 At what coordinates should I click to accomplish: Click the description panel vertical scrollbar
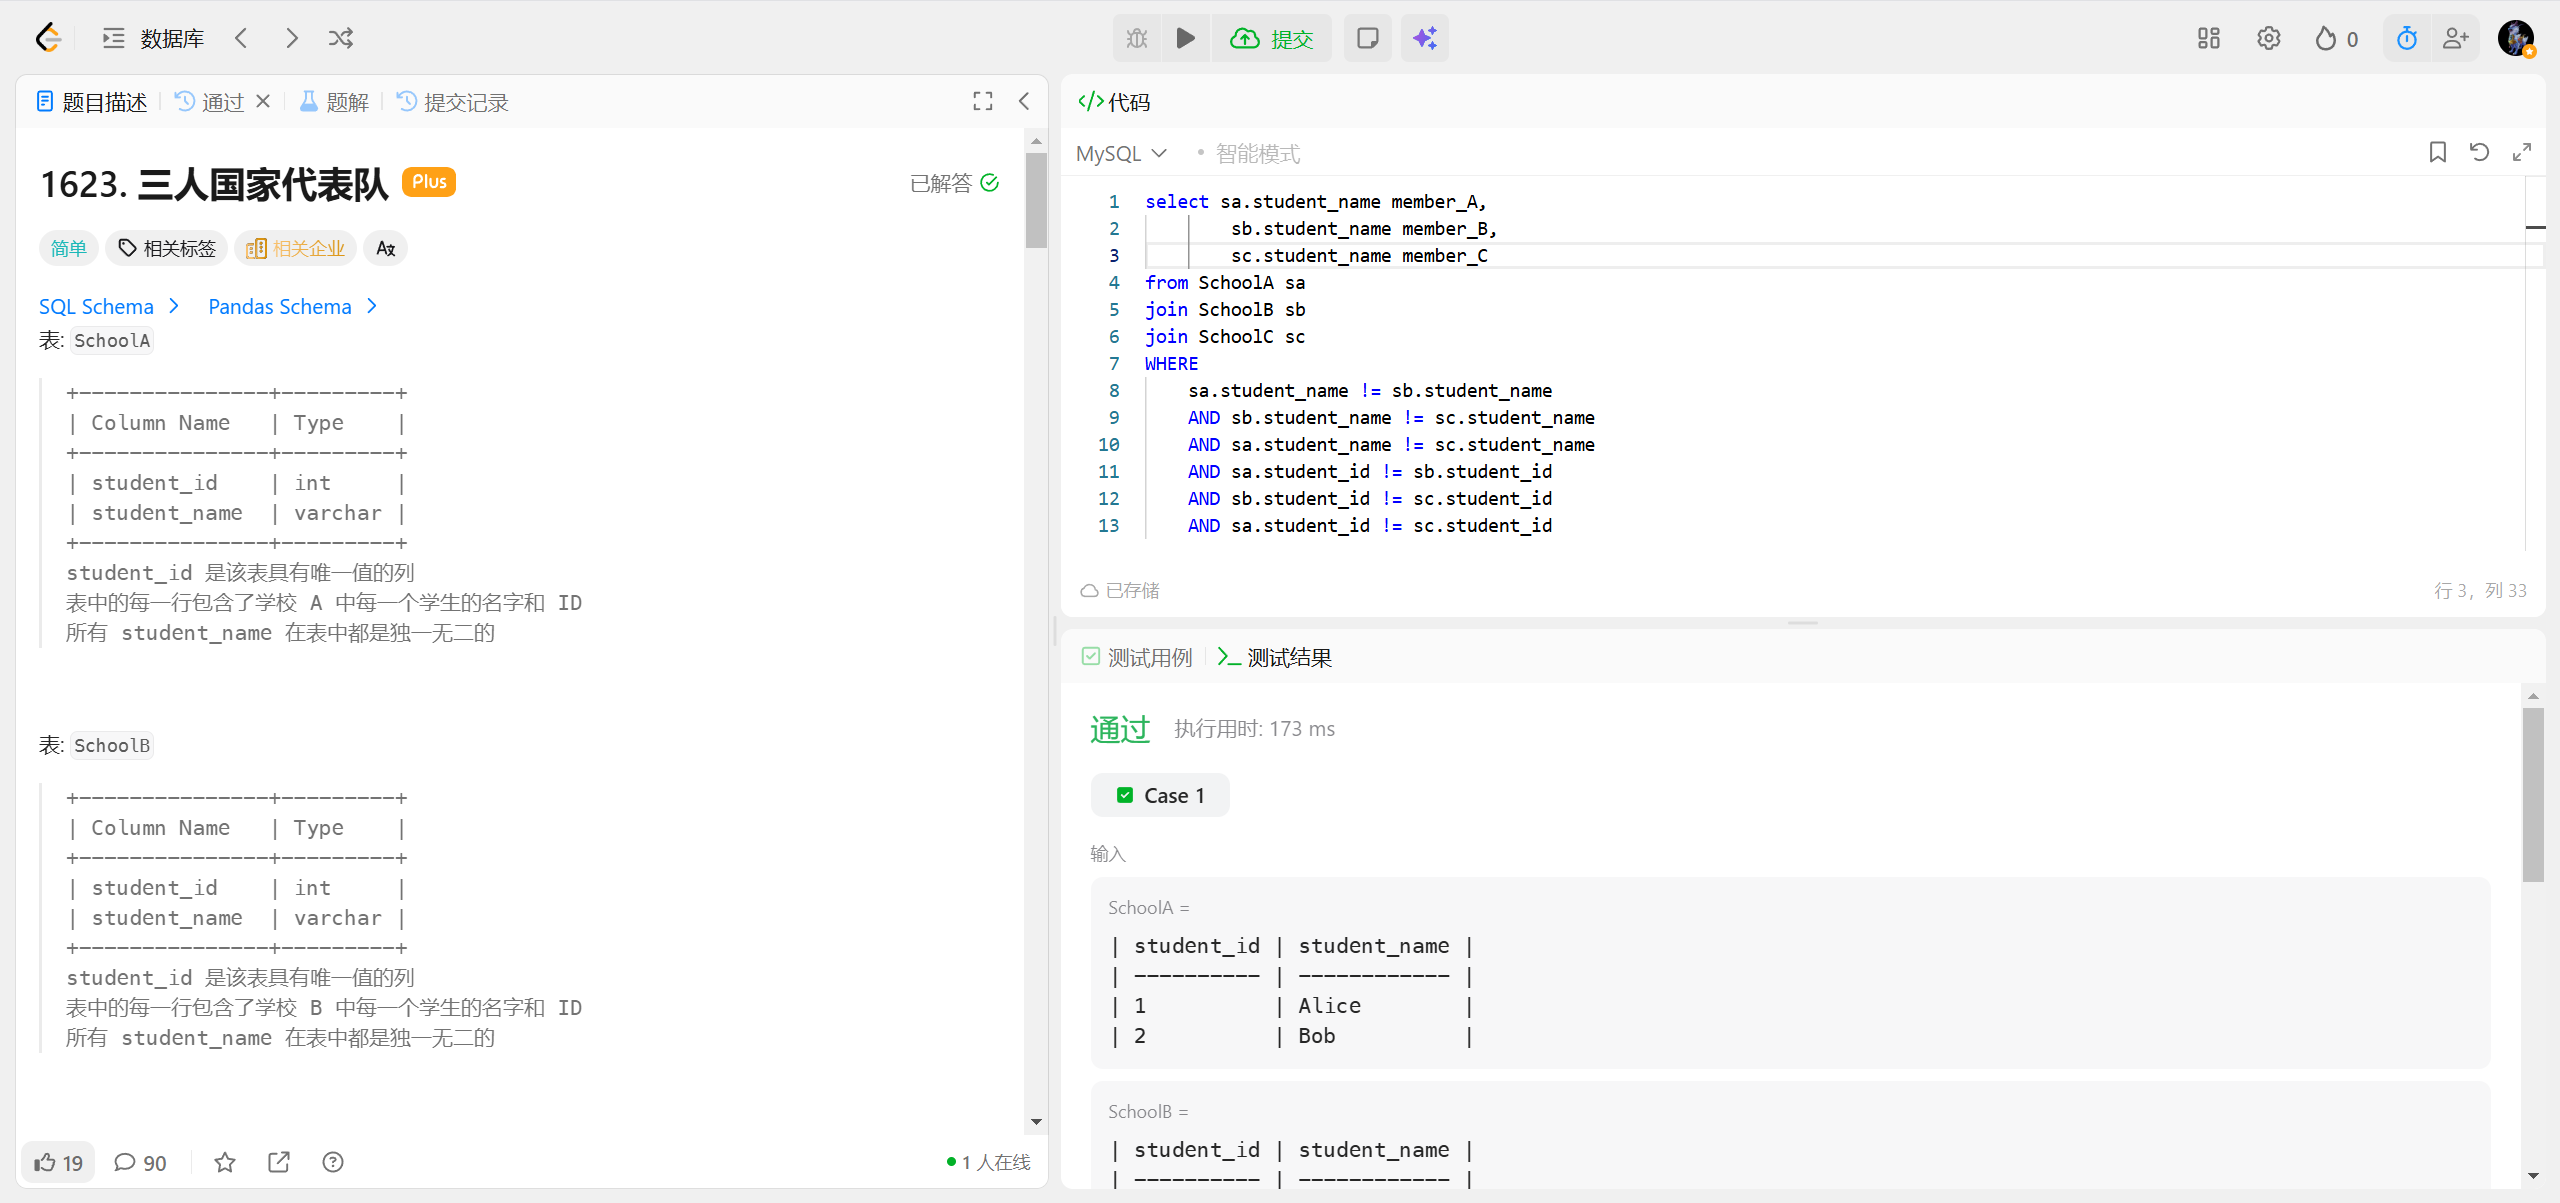tap(1036, 200)
